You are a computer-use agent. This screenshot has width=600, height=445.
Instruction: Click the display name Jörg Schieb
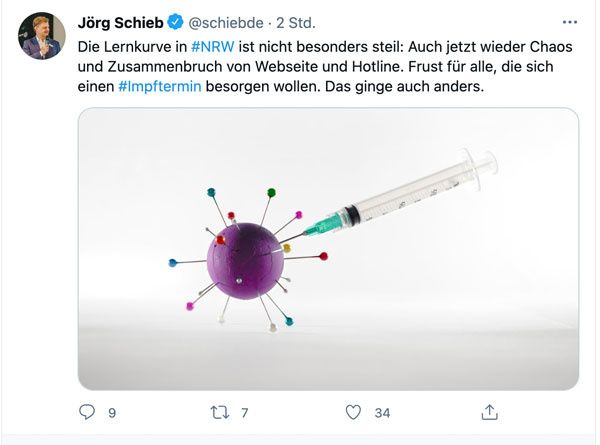pyautogui.click(x=120, y=21)
